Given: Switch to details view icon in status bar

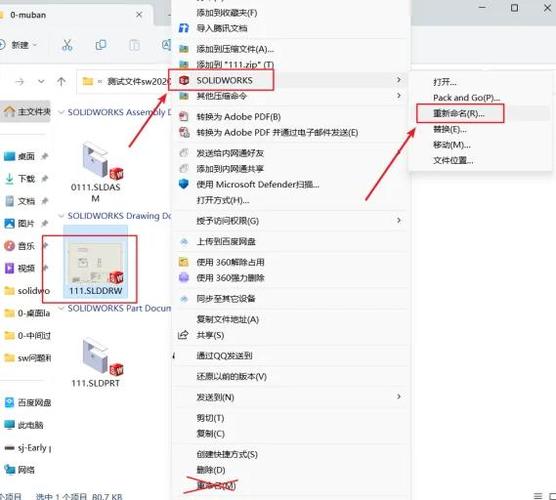Looking at the screenshot, I should [538, 496].
